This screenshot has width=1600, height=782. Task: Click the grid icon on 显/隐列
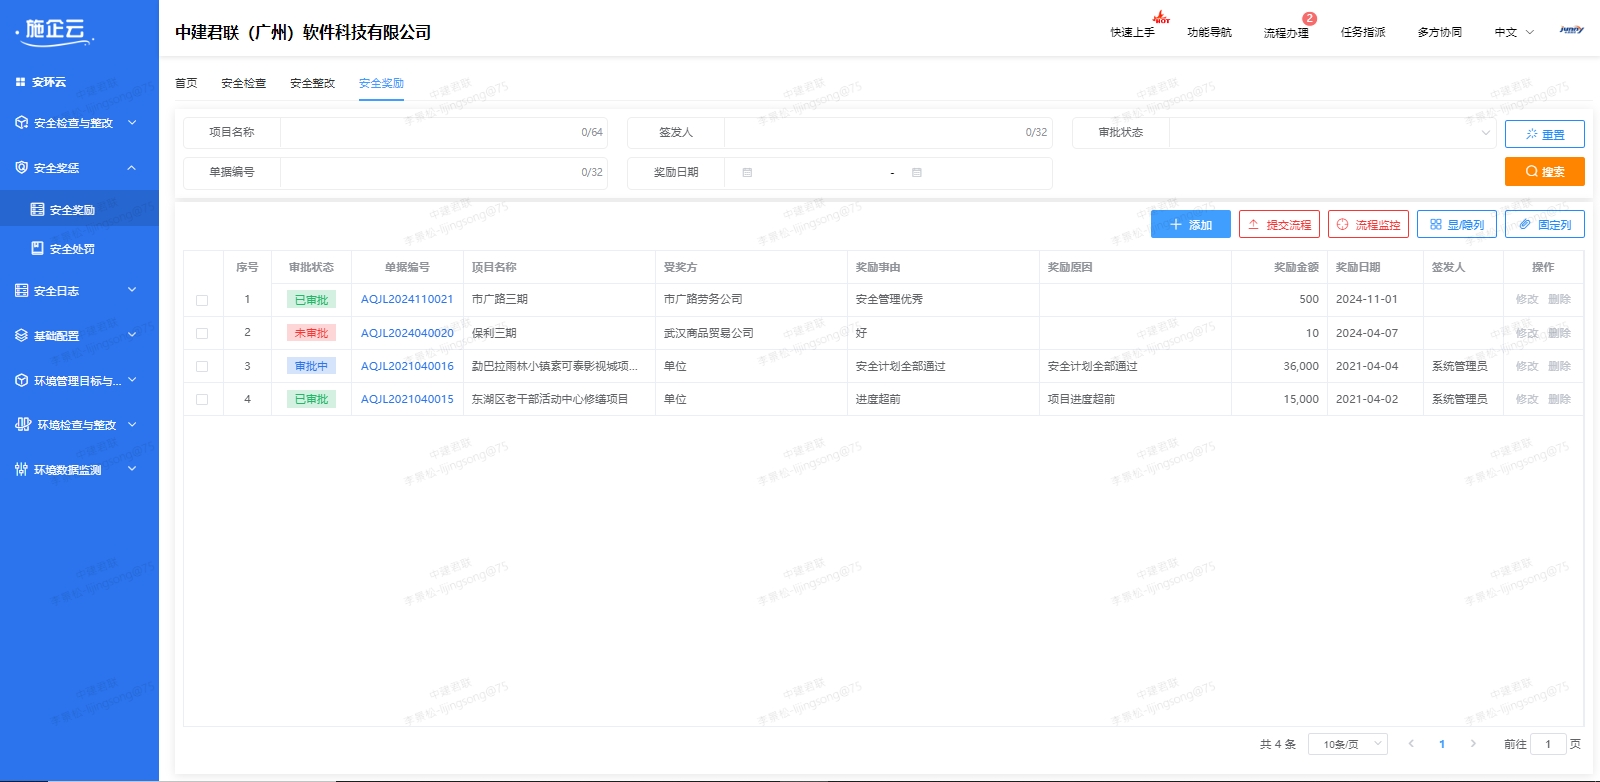(1435, 224)
